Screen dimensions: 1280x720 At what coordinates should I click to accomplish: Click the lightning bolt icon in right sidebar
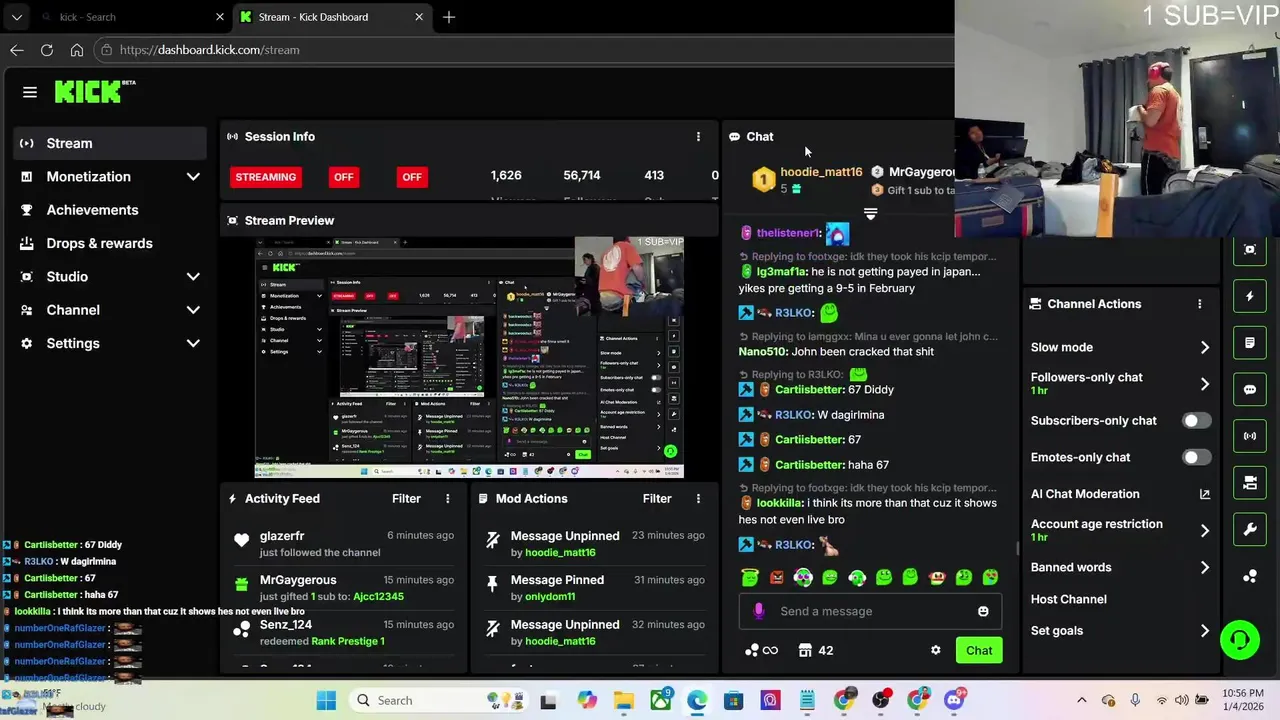pyautogui.click(x=1250, y=296)
